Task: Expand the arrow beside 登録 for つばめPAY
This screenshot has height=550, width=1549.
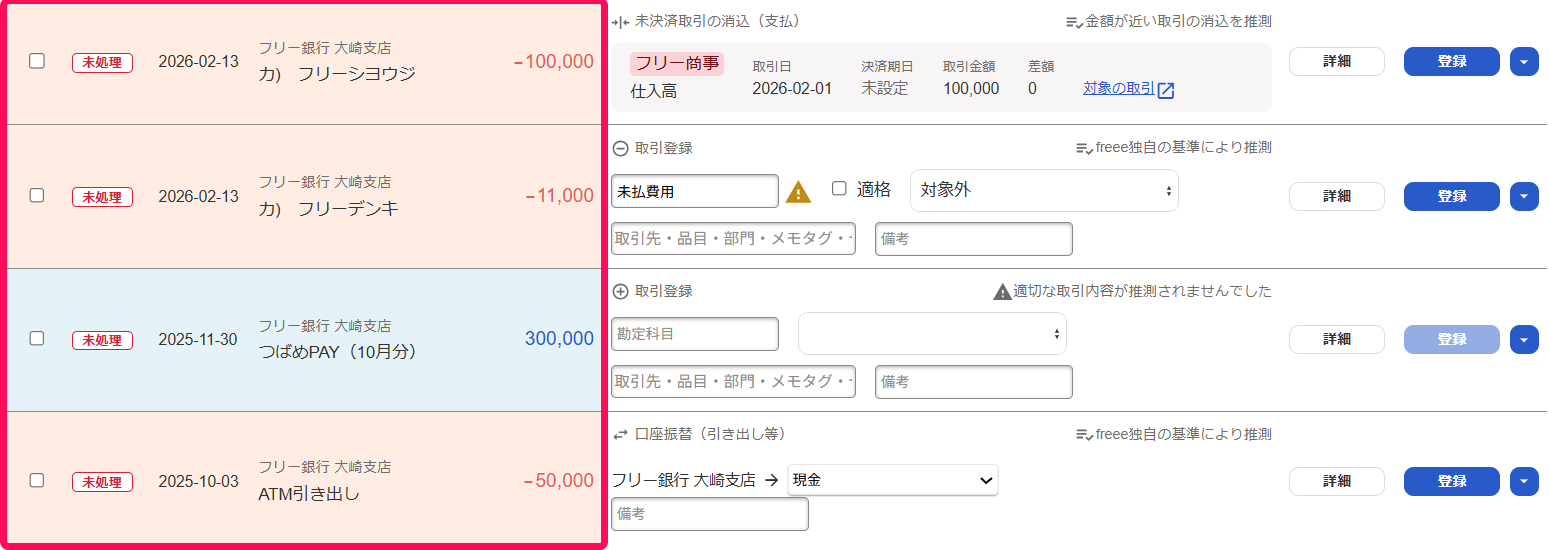Action: click(1523, 339)
